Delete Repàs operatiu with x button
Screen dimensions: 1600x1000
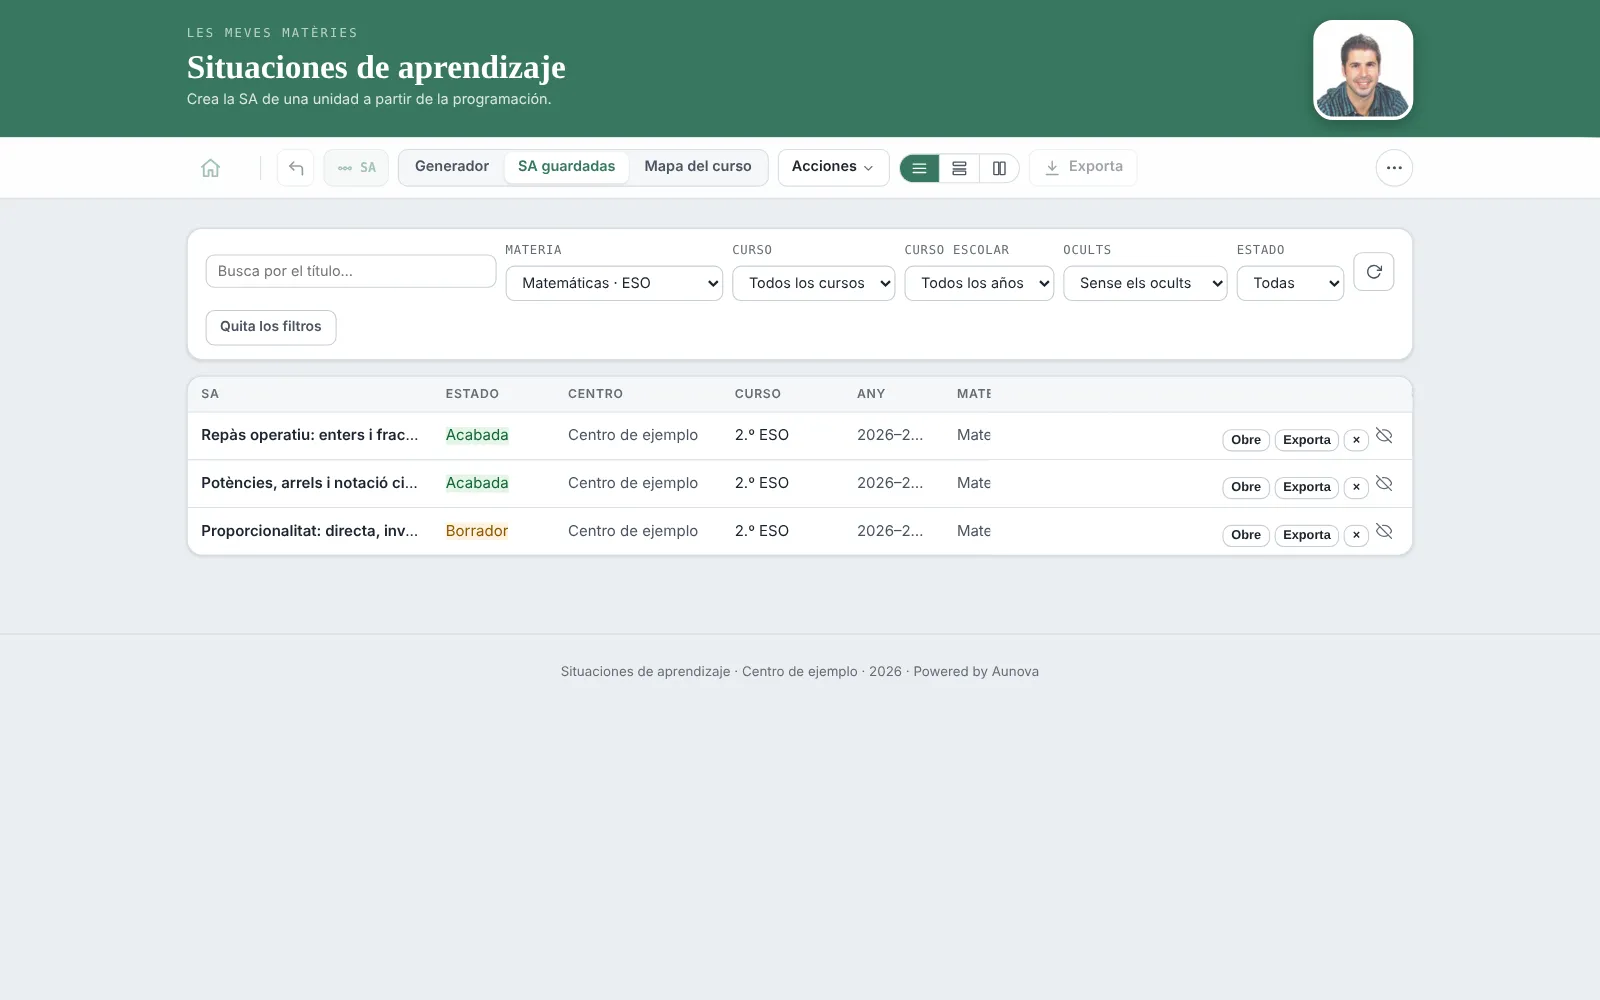tap(1356, 440)
